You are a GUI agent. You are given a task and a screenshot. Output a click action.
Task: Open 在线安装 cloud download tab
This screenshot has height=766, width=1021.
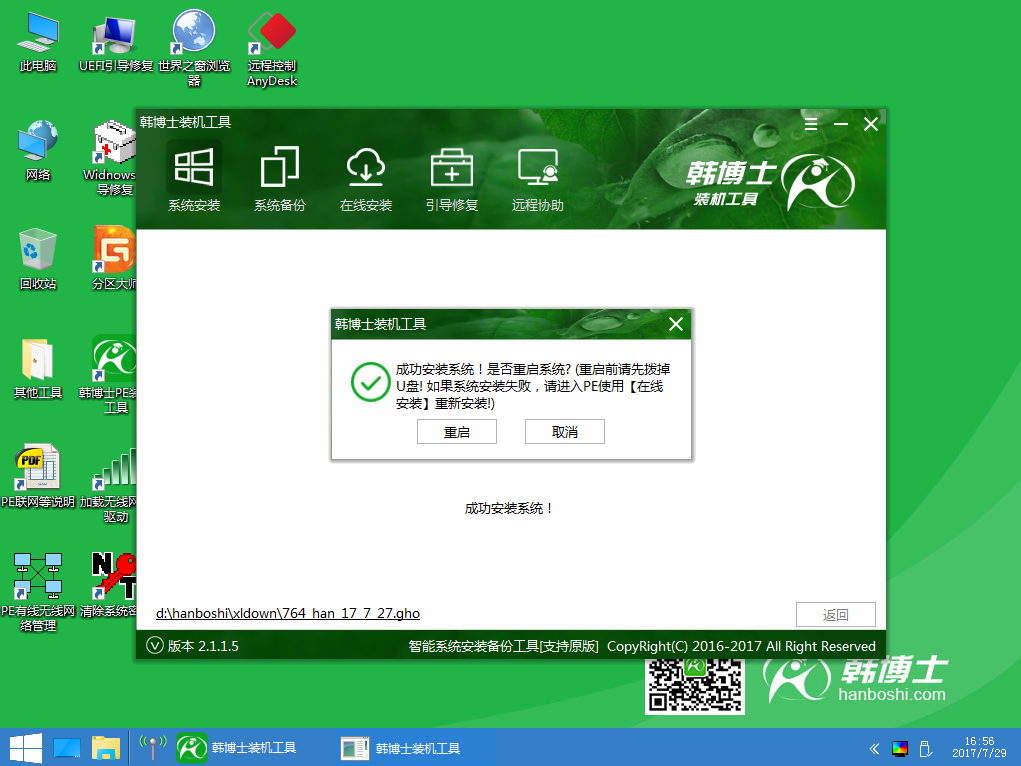366,178
